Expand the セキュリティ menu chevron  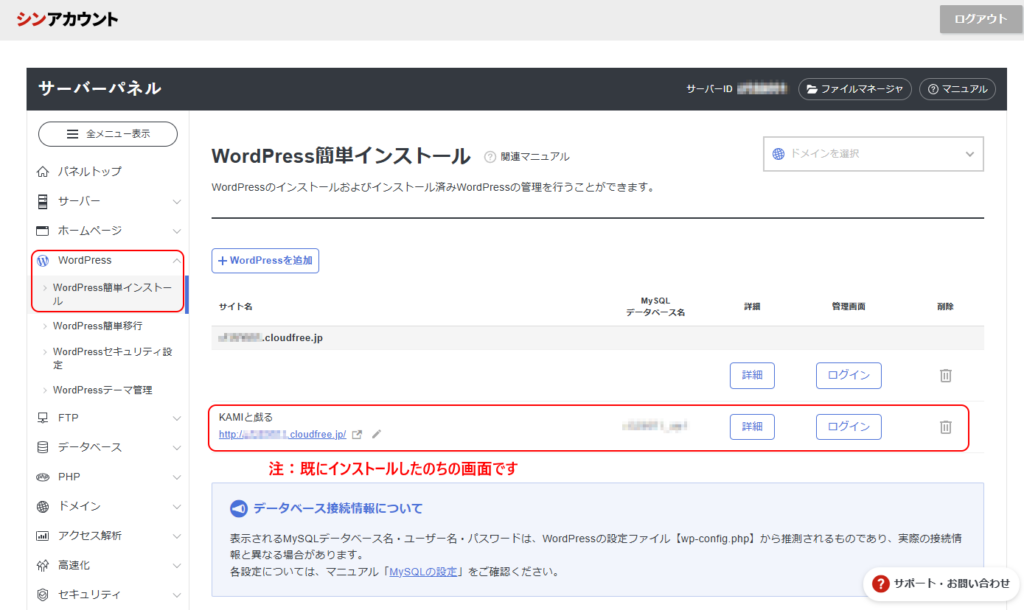click(176, 595)
